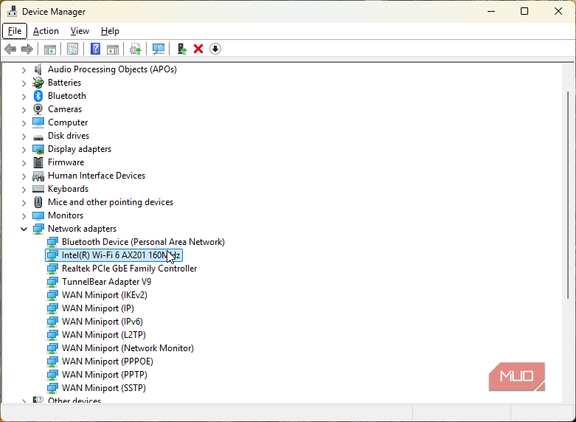The height and width of the screenshot is (422, 576).
Task: Open the View menu
Action: click(80, 31)
